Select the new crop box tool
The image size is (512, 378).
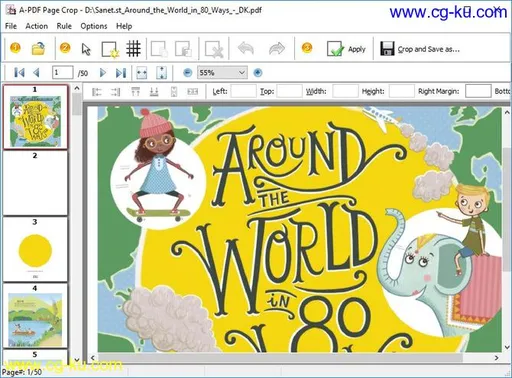click(x=110, y=49)
